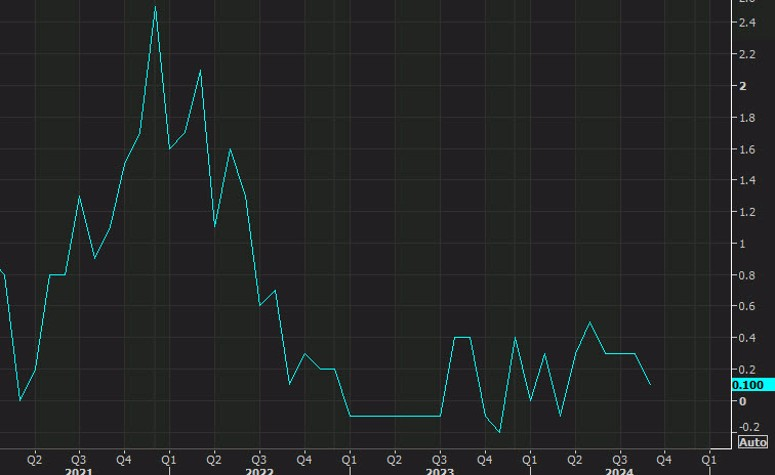This screenshot has height=475, width=775.
Task: Click the 2022 year label
Action: point(259,471)
